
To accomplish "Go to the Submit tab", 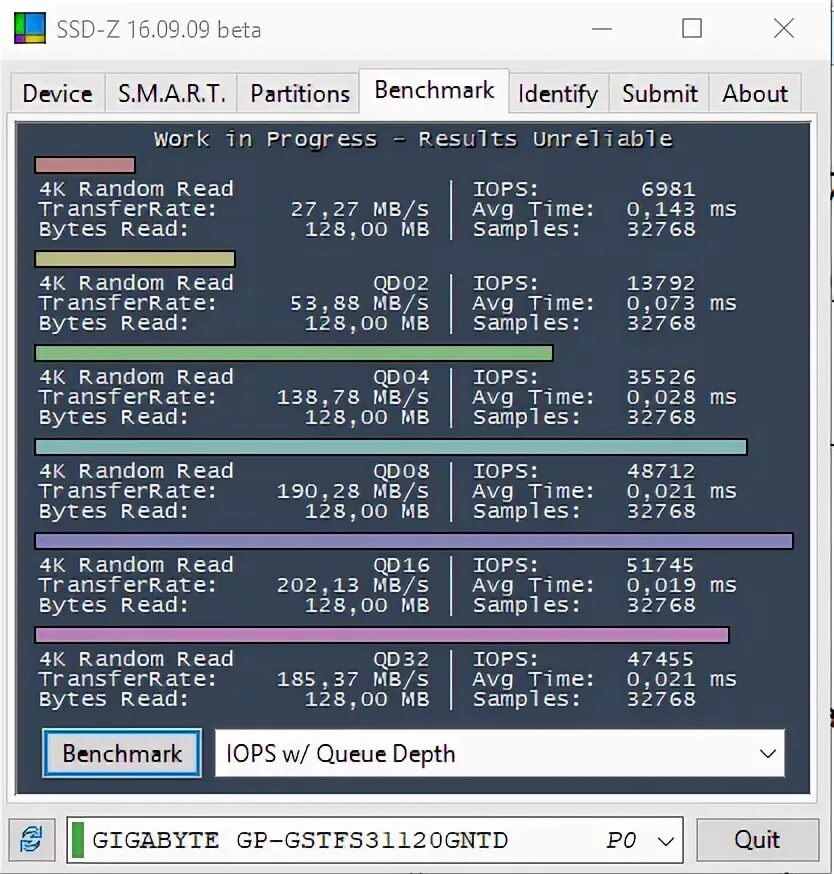I will [x=660, y=93].
